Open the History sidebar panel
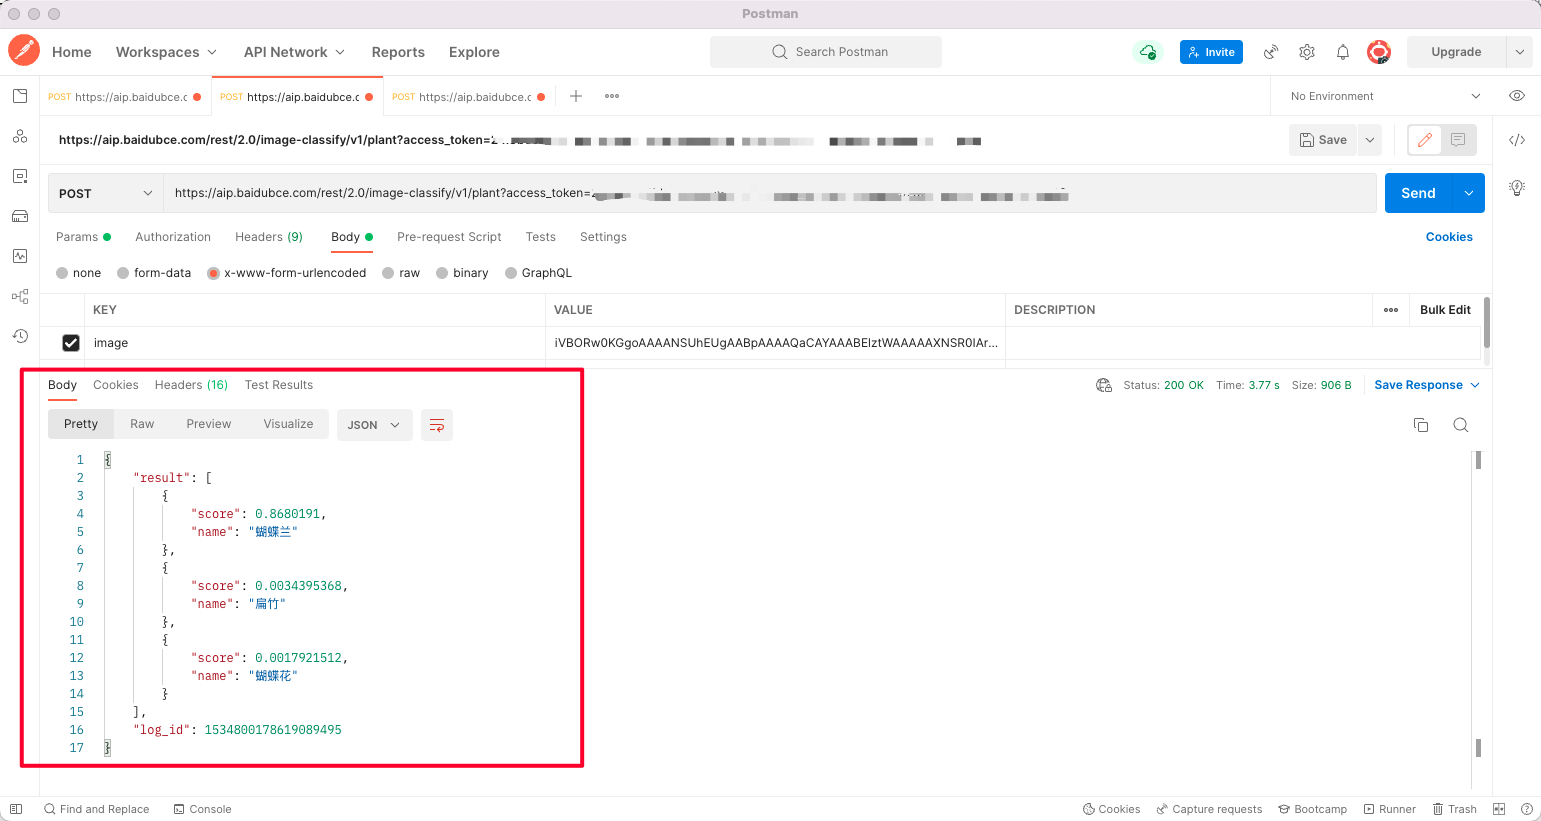Image resolution: width=1541 pixels, height=821 pixels. (20, 336)
